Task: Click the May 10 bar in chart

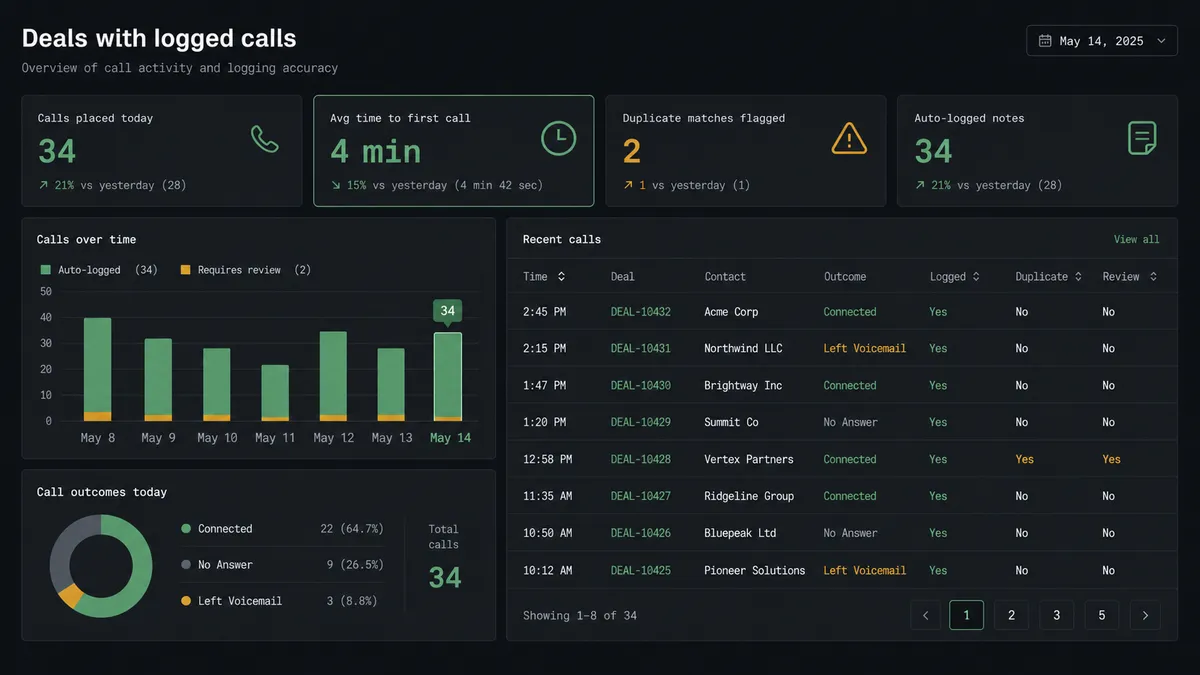Action: pos(216,385)
